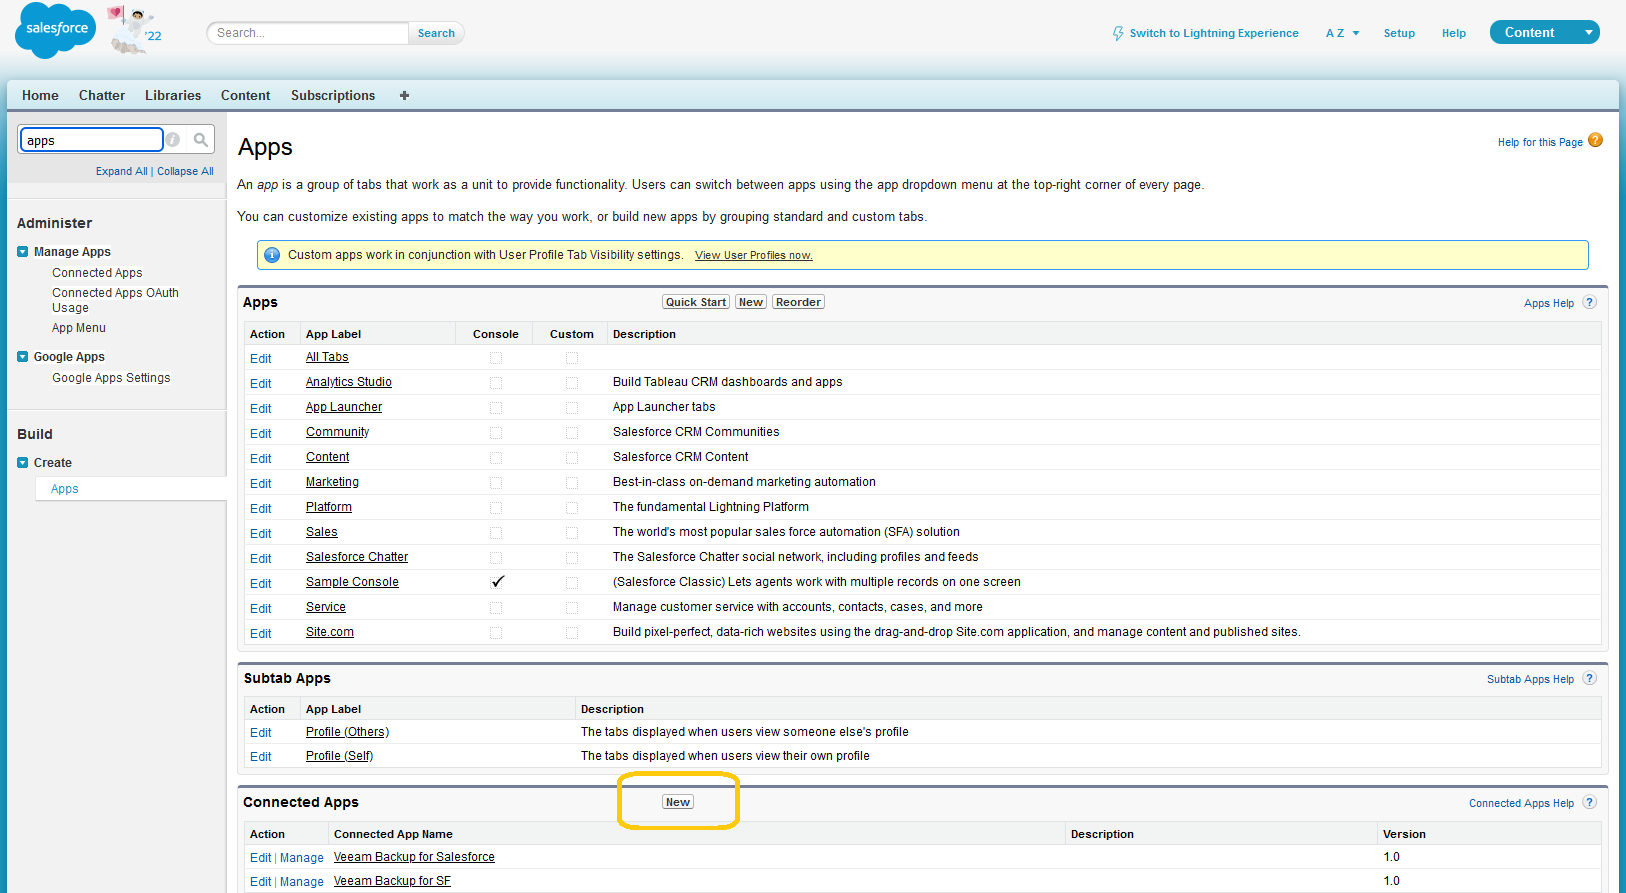Screen dimensions: 1626x893
Task: Open the Sample Console app link
Action: pyautogui.click(x=352, y=582)
